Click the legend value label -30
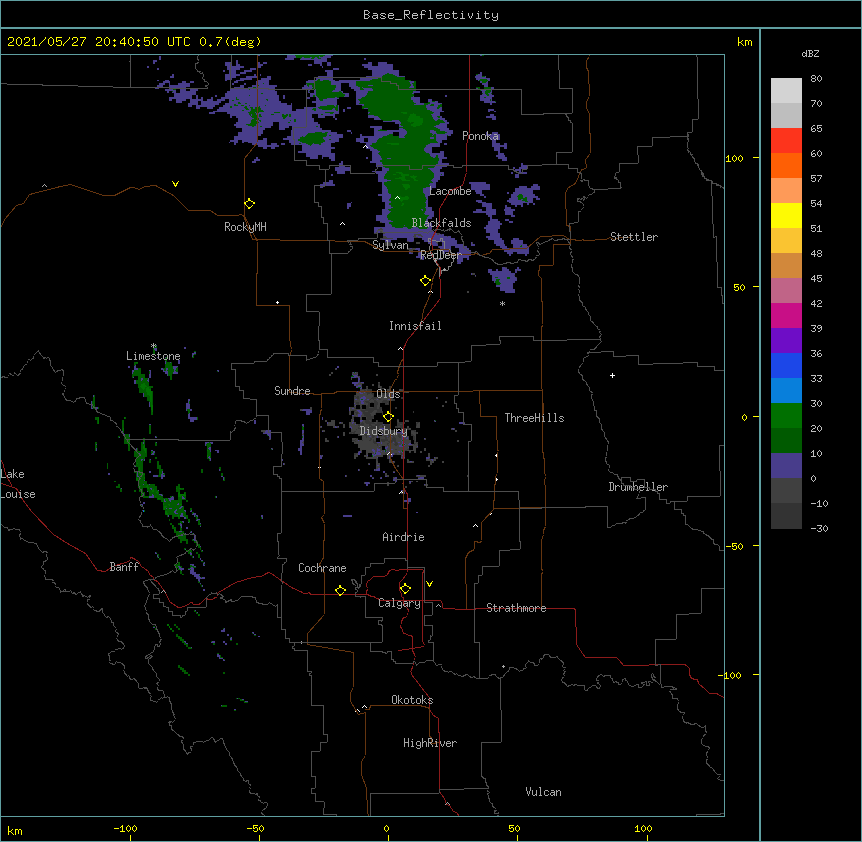862x842 pixels. click(x=819, y=528)
